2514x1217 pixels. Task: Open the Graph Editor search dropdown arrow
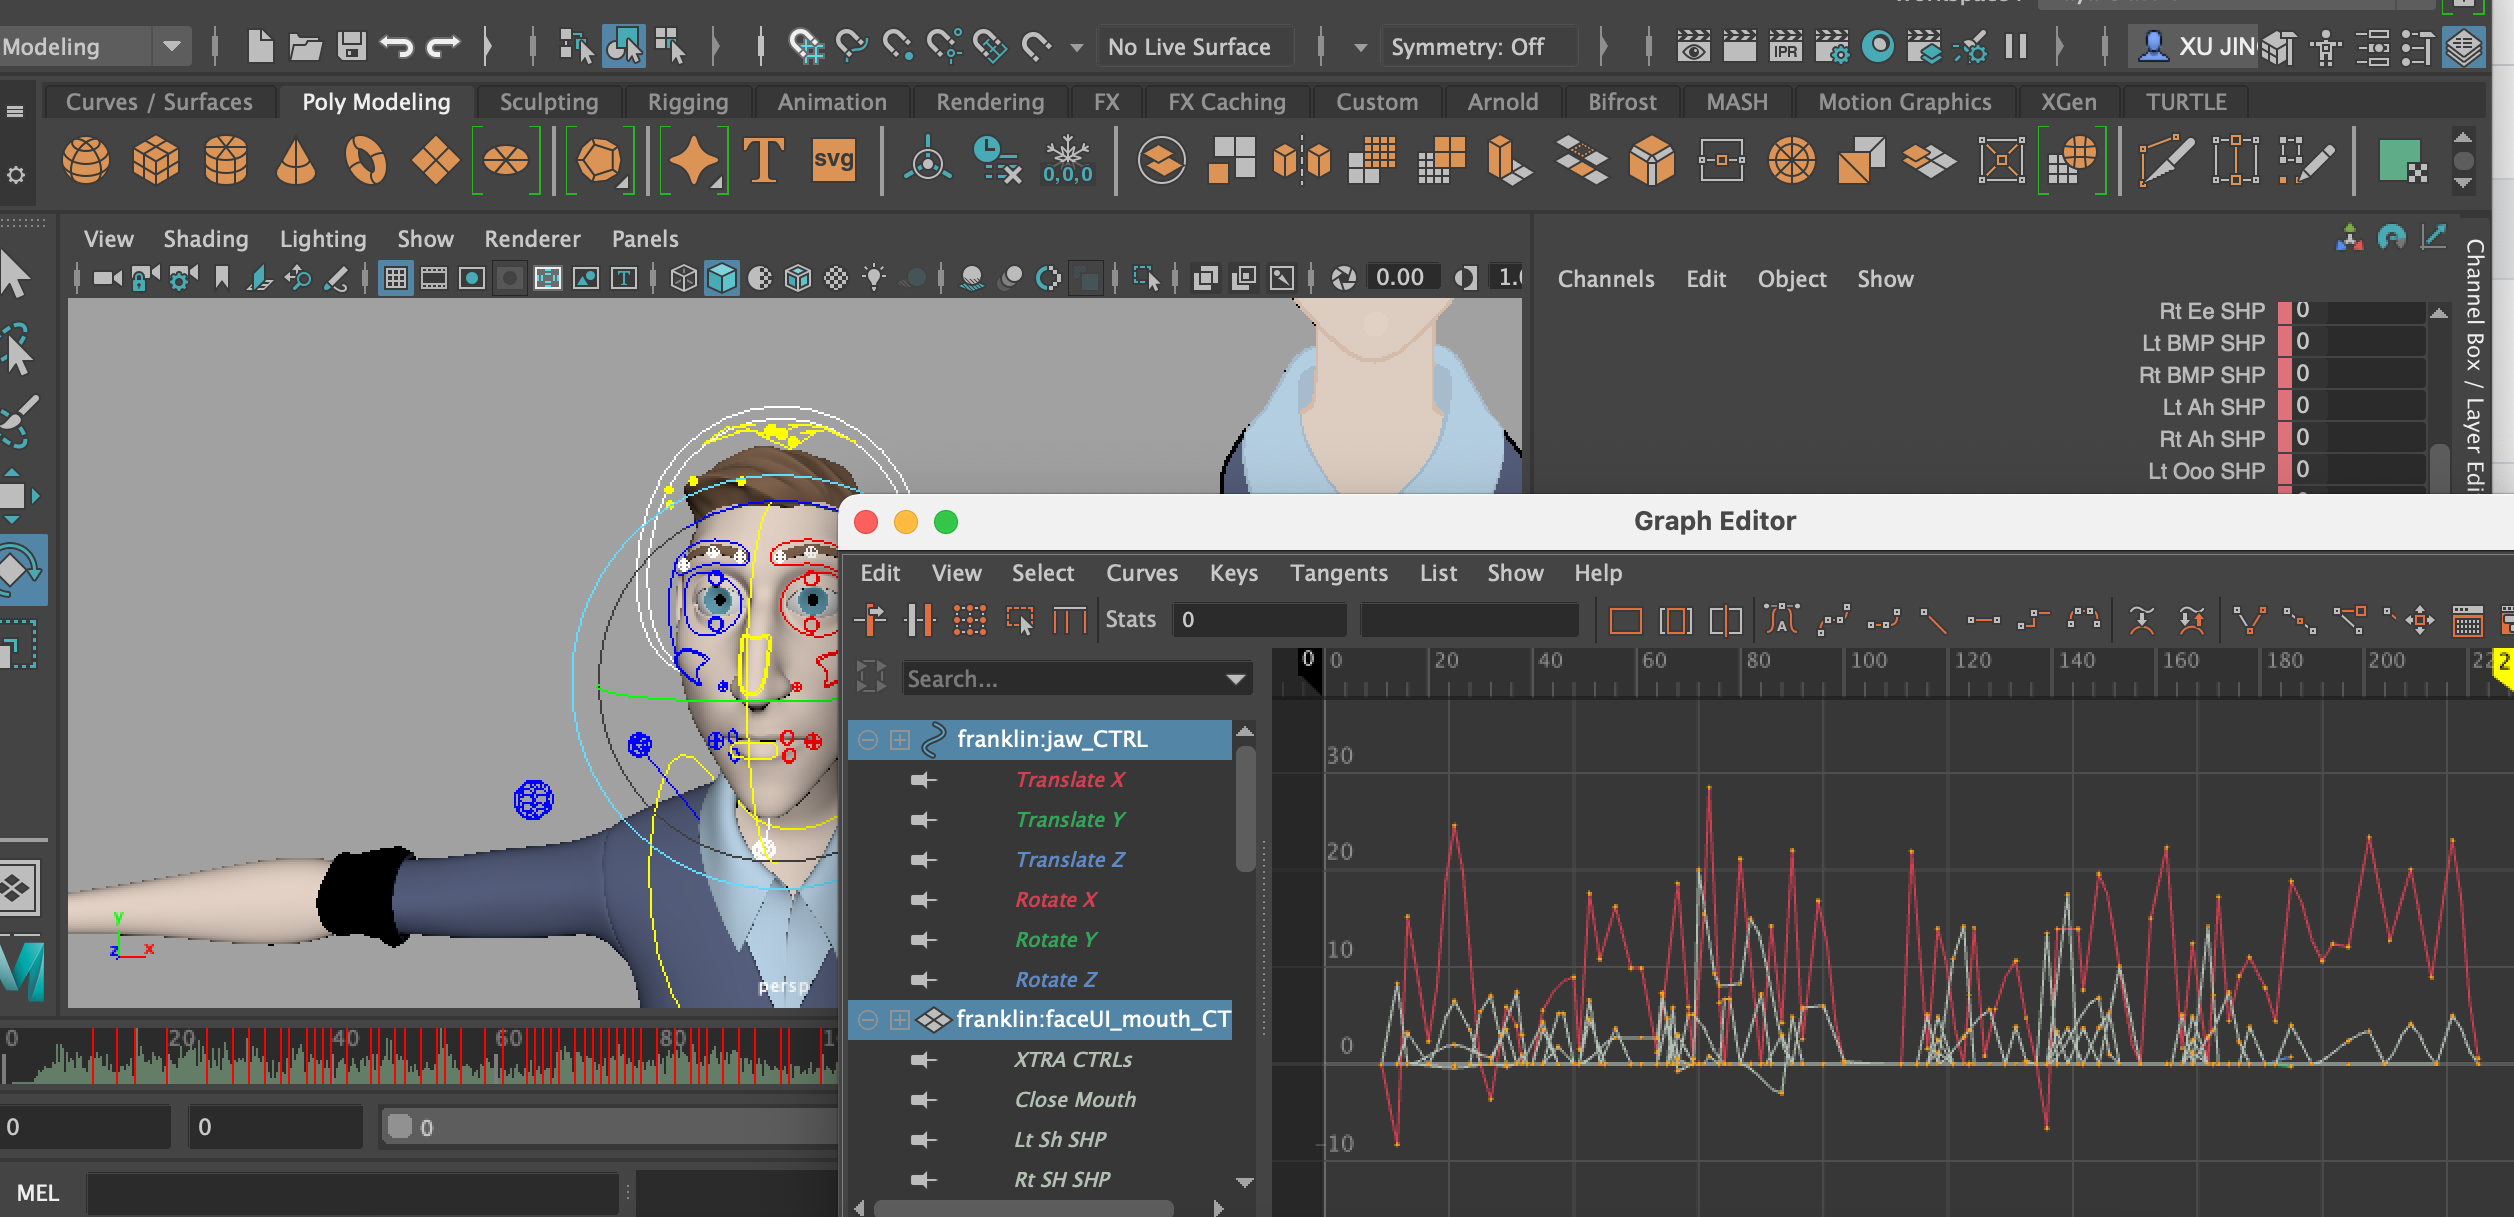point(1236,679)
